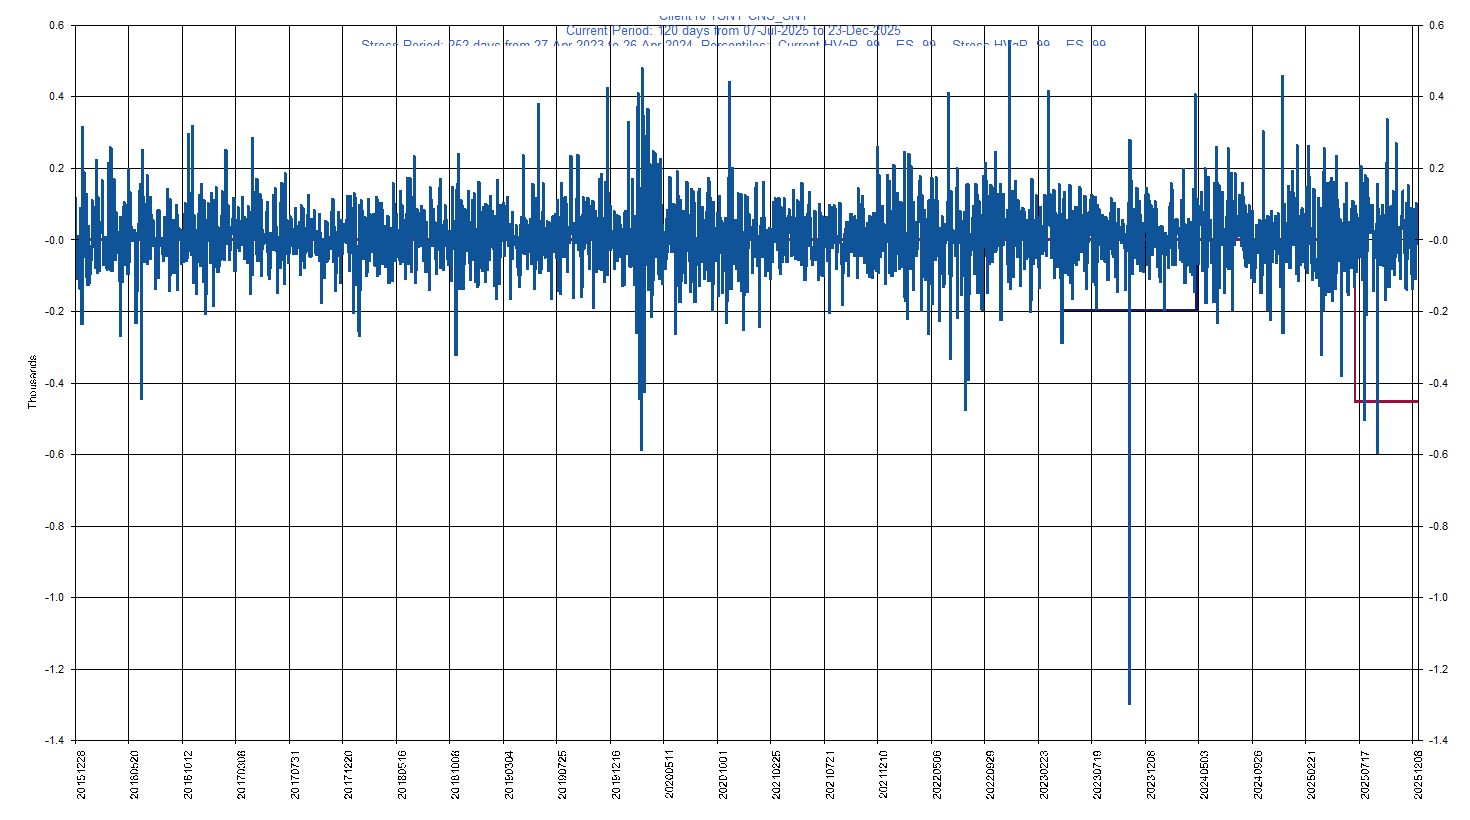
Task: Click the right axis -0.6 value label
Action: [1436, 454]
